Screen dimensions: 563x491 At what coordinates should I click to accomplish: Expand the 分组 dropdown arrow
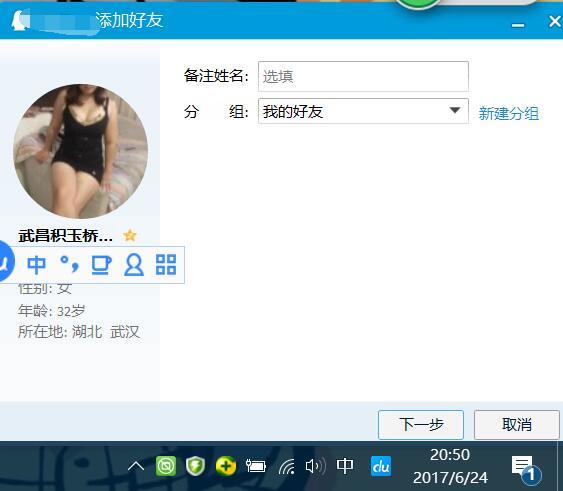[455, 110]
